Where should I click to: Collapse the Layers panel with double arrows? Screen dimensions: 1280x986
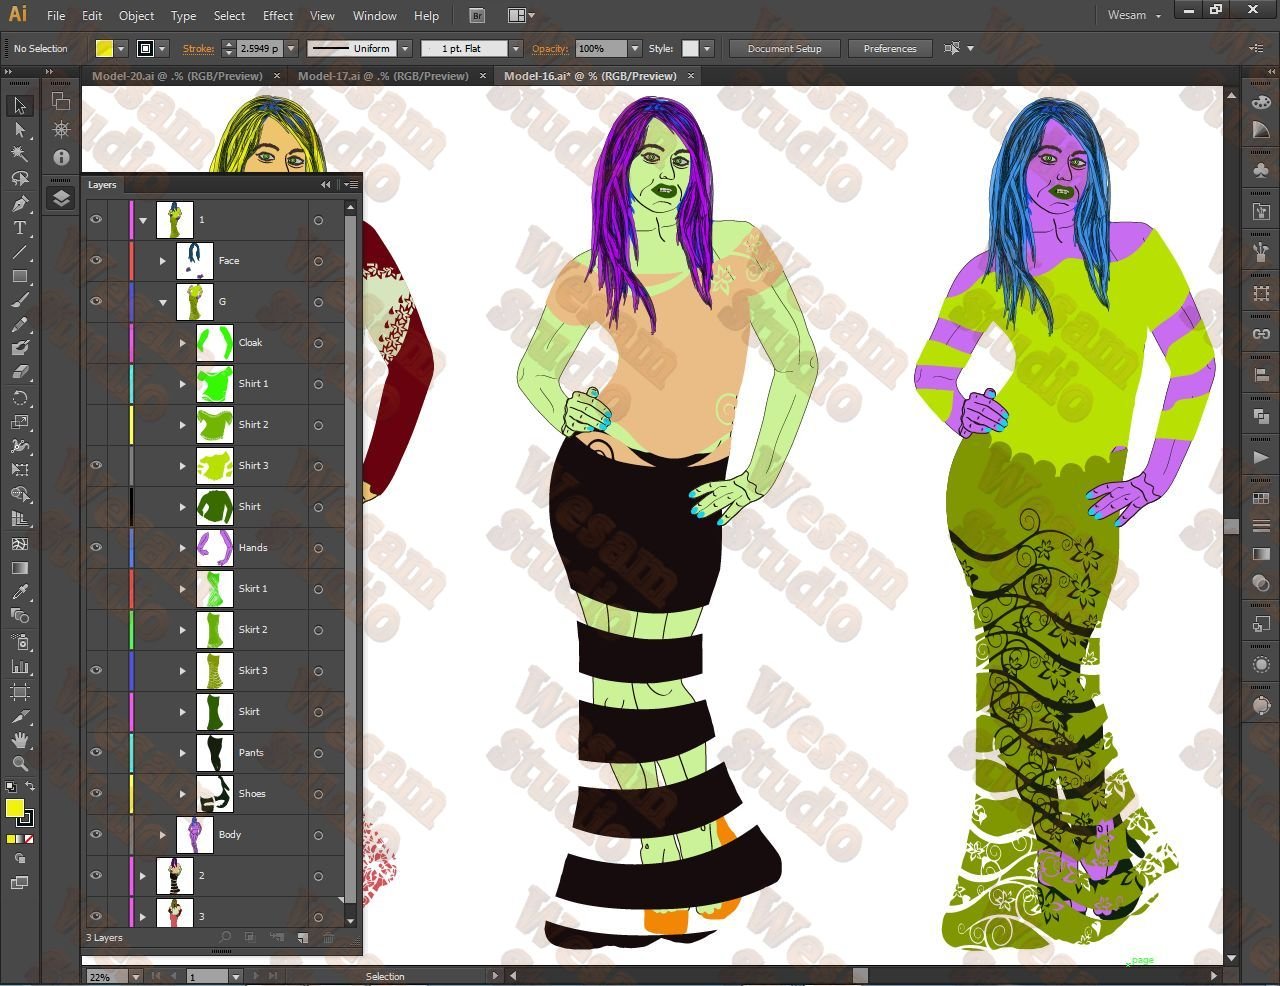point(325,185)
